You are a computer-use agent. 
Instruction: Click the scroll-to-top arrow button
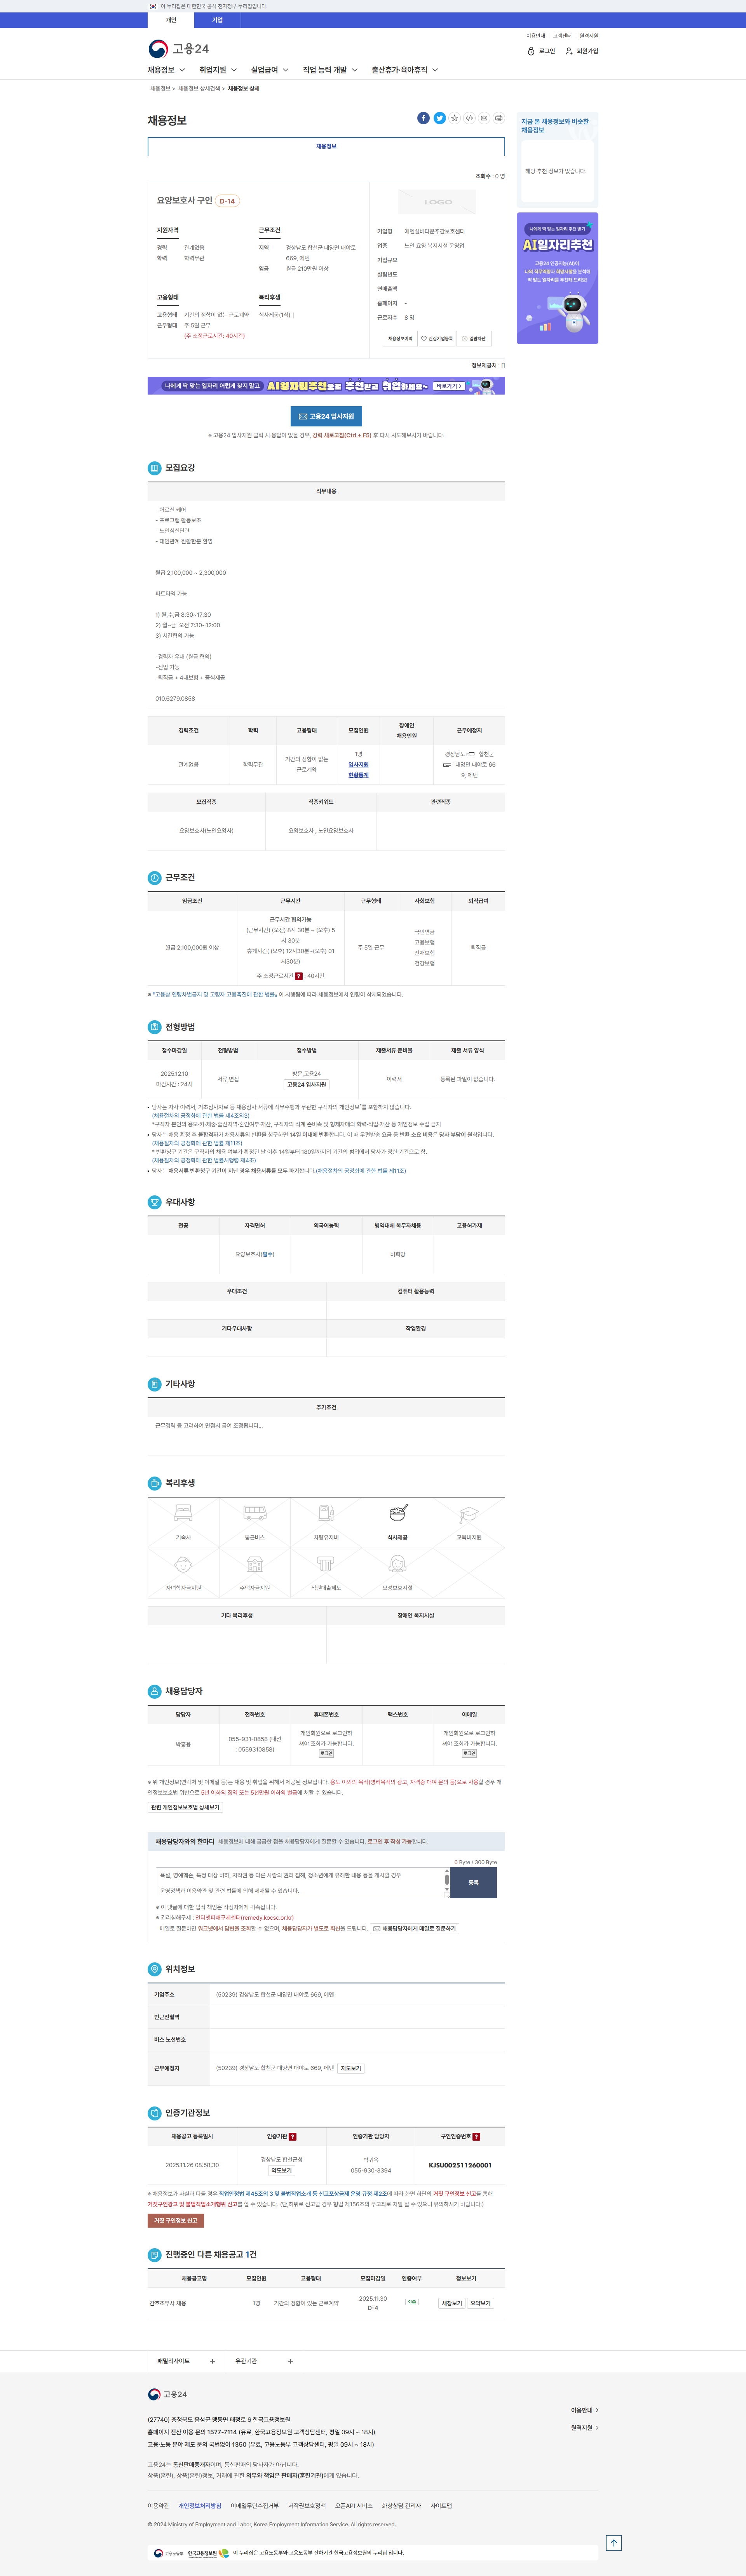(614, 2543)
